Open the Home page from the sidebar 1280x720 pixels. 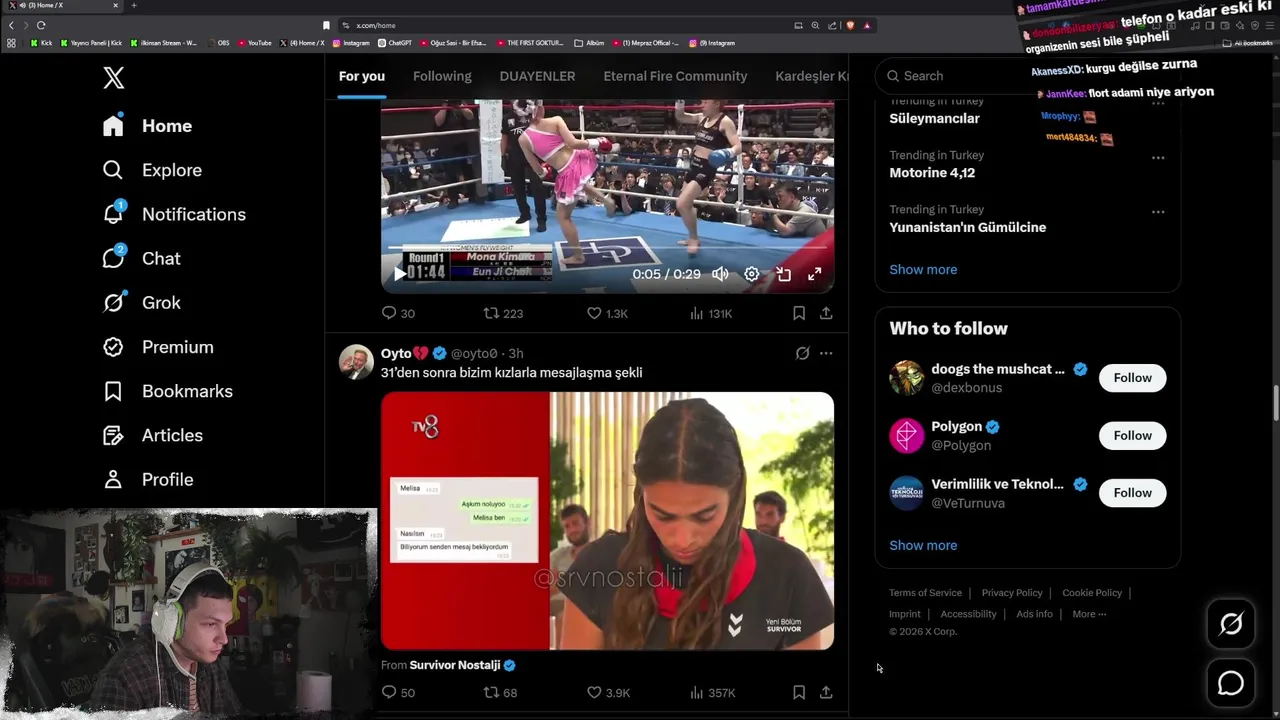pos(147,126)
